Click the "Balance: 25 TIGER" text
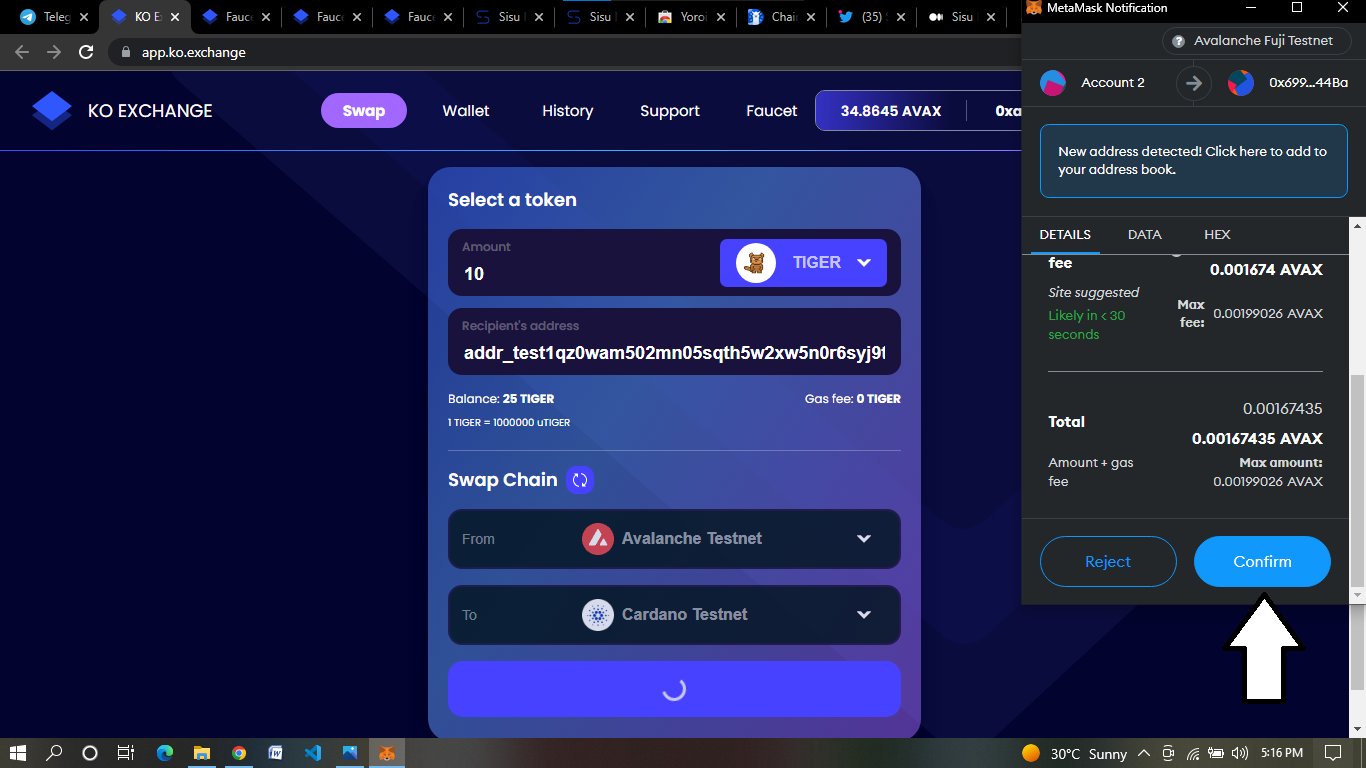This screenshot has height=768, width=1366. [501, 399]
